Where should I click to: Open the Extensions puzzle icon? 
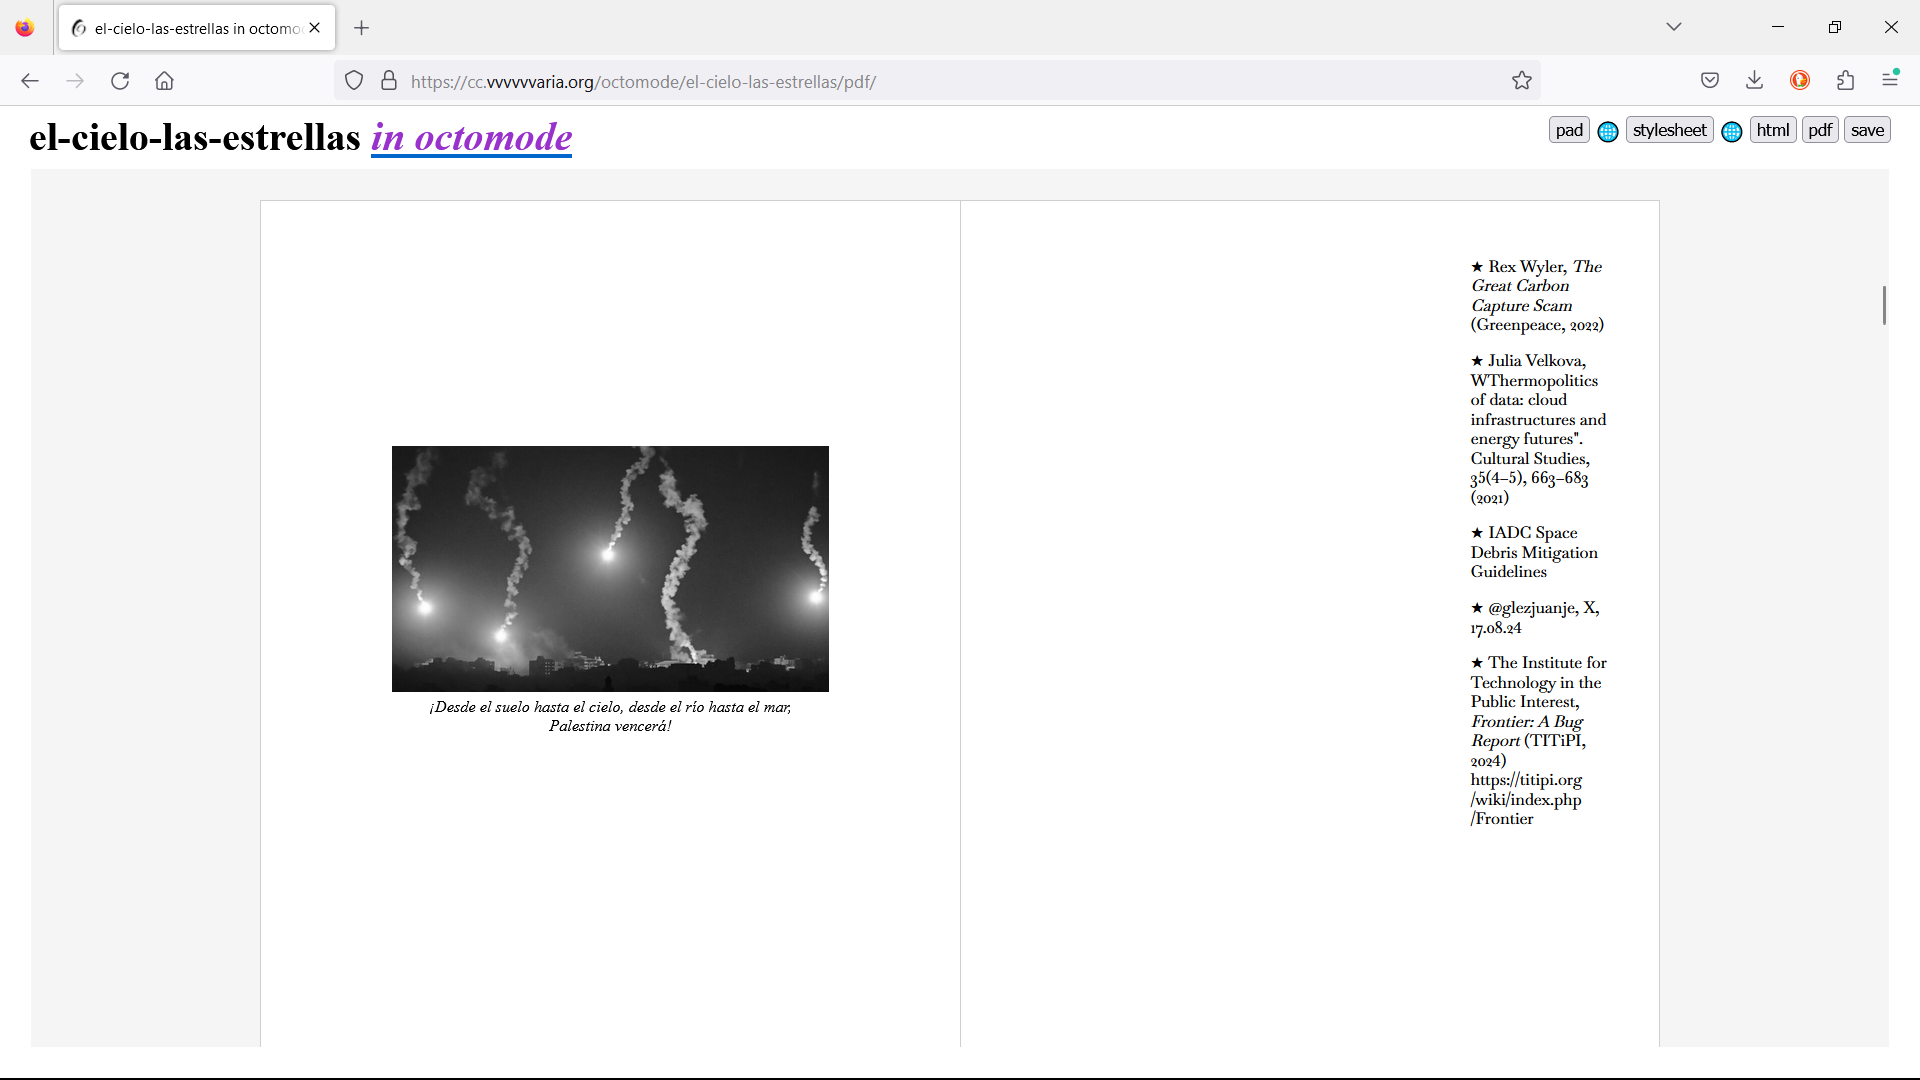1845,81
